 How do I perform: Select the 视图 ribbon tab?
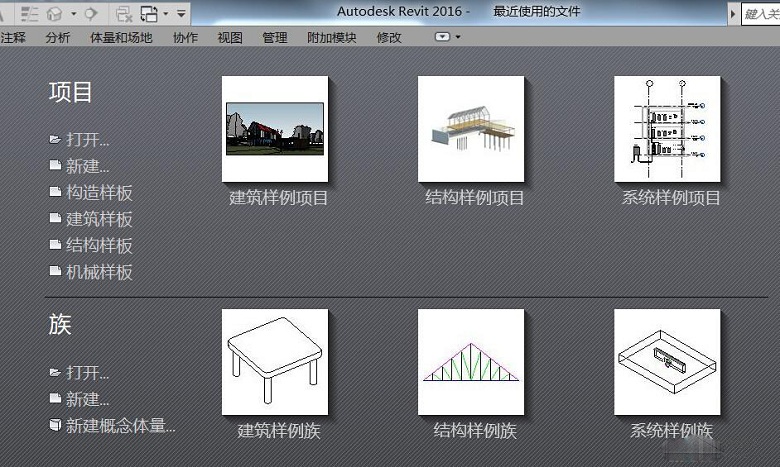point(230,37)
